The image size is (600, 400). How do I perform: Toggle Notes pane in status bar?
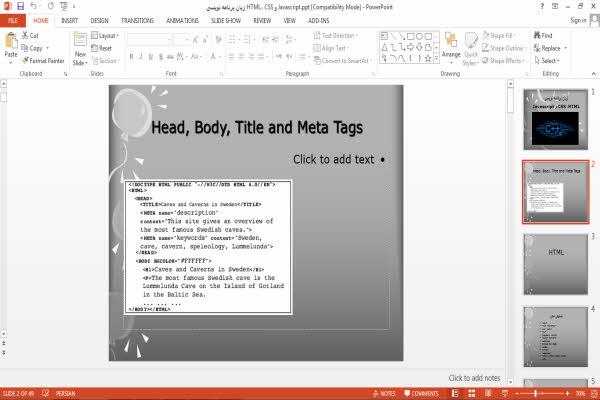coord(385,393)
